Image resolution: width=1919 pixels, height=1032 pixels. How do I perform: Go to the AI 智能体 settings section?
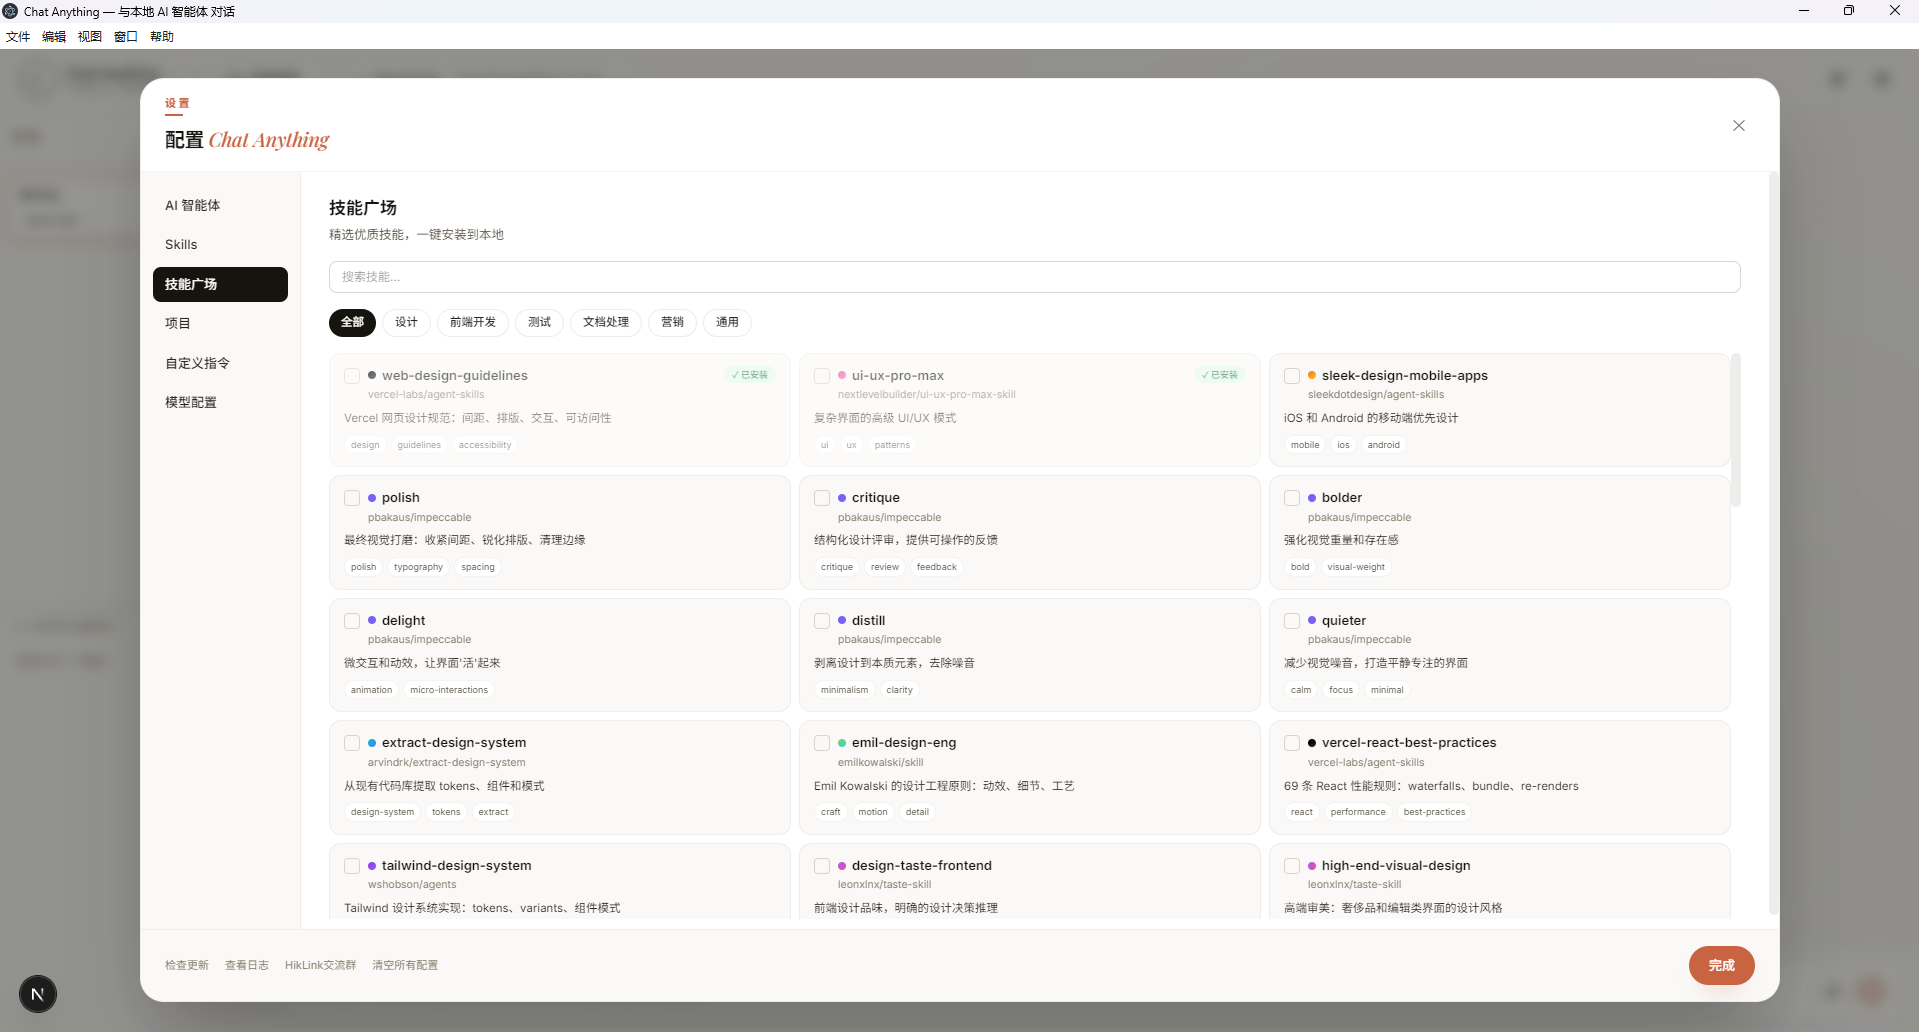(220, 205)
